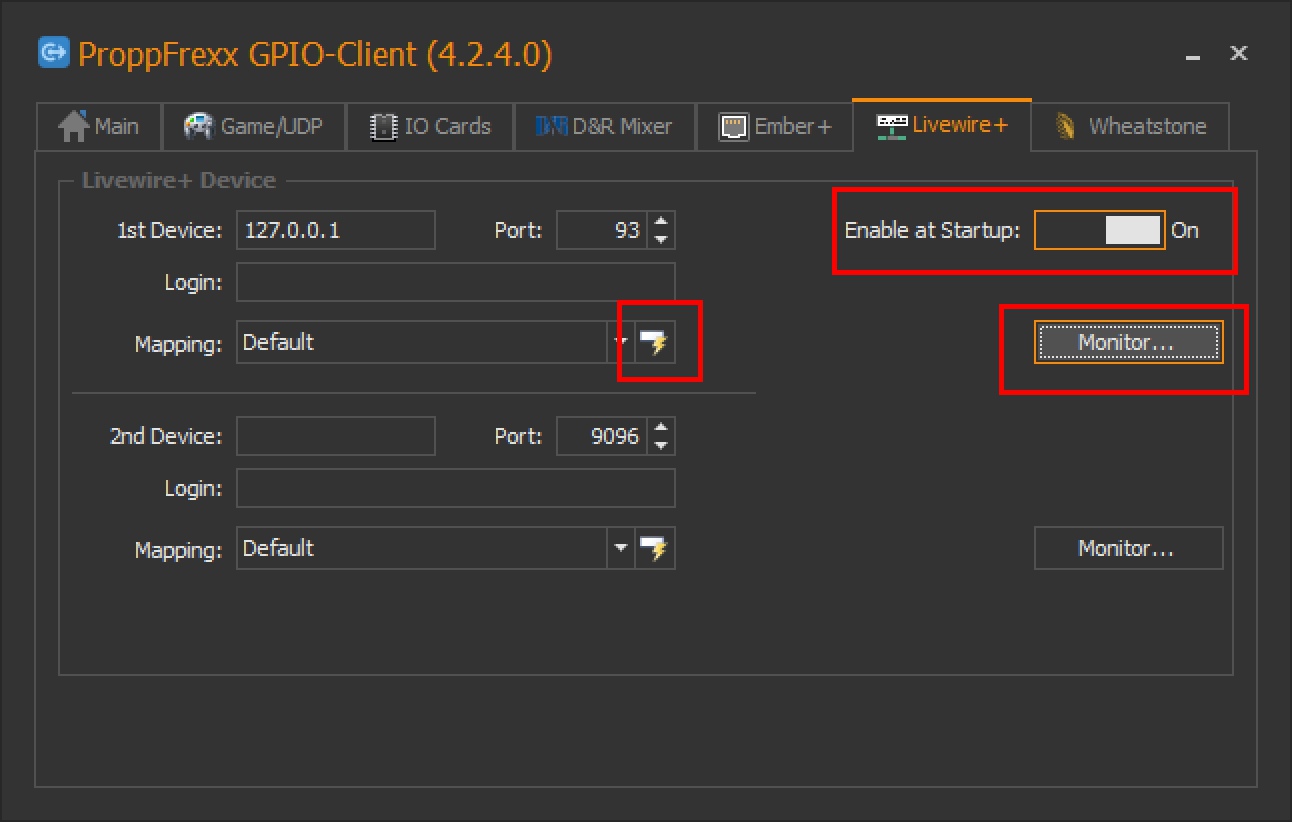The image size is (1292, 822).
Task: Click the PropFrexx app logo icon
Action: [x=53, y=52]
